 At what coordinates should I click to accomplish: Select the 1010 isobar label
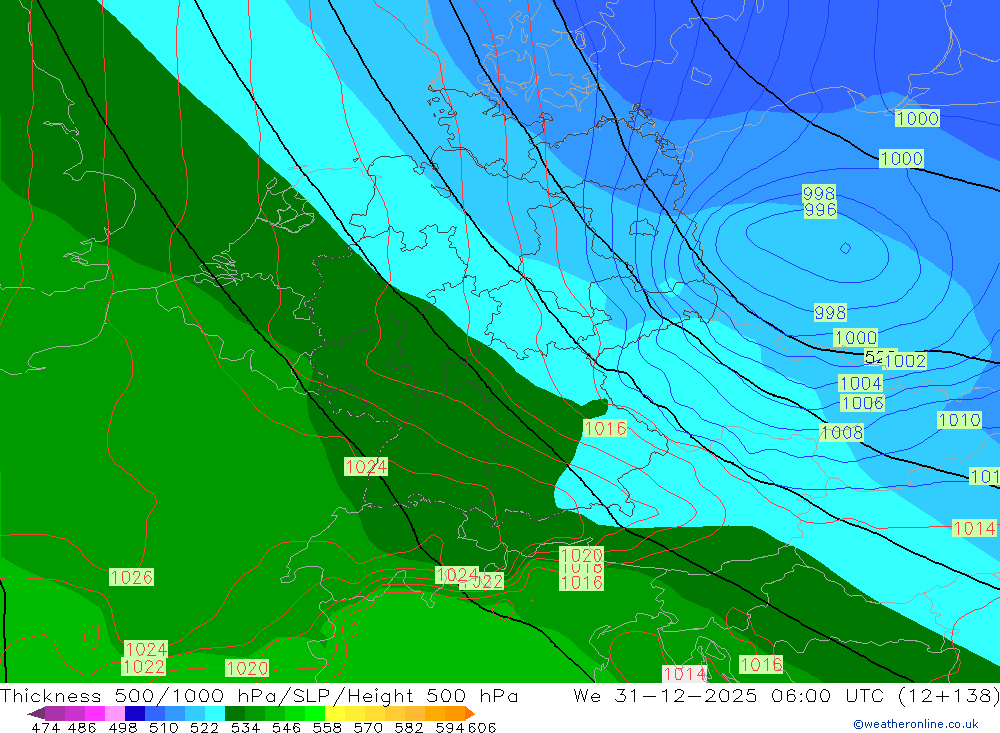click(x=959, y=420)
